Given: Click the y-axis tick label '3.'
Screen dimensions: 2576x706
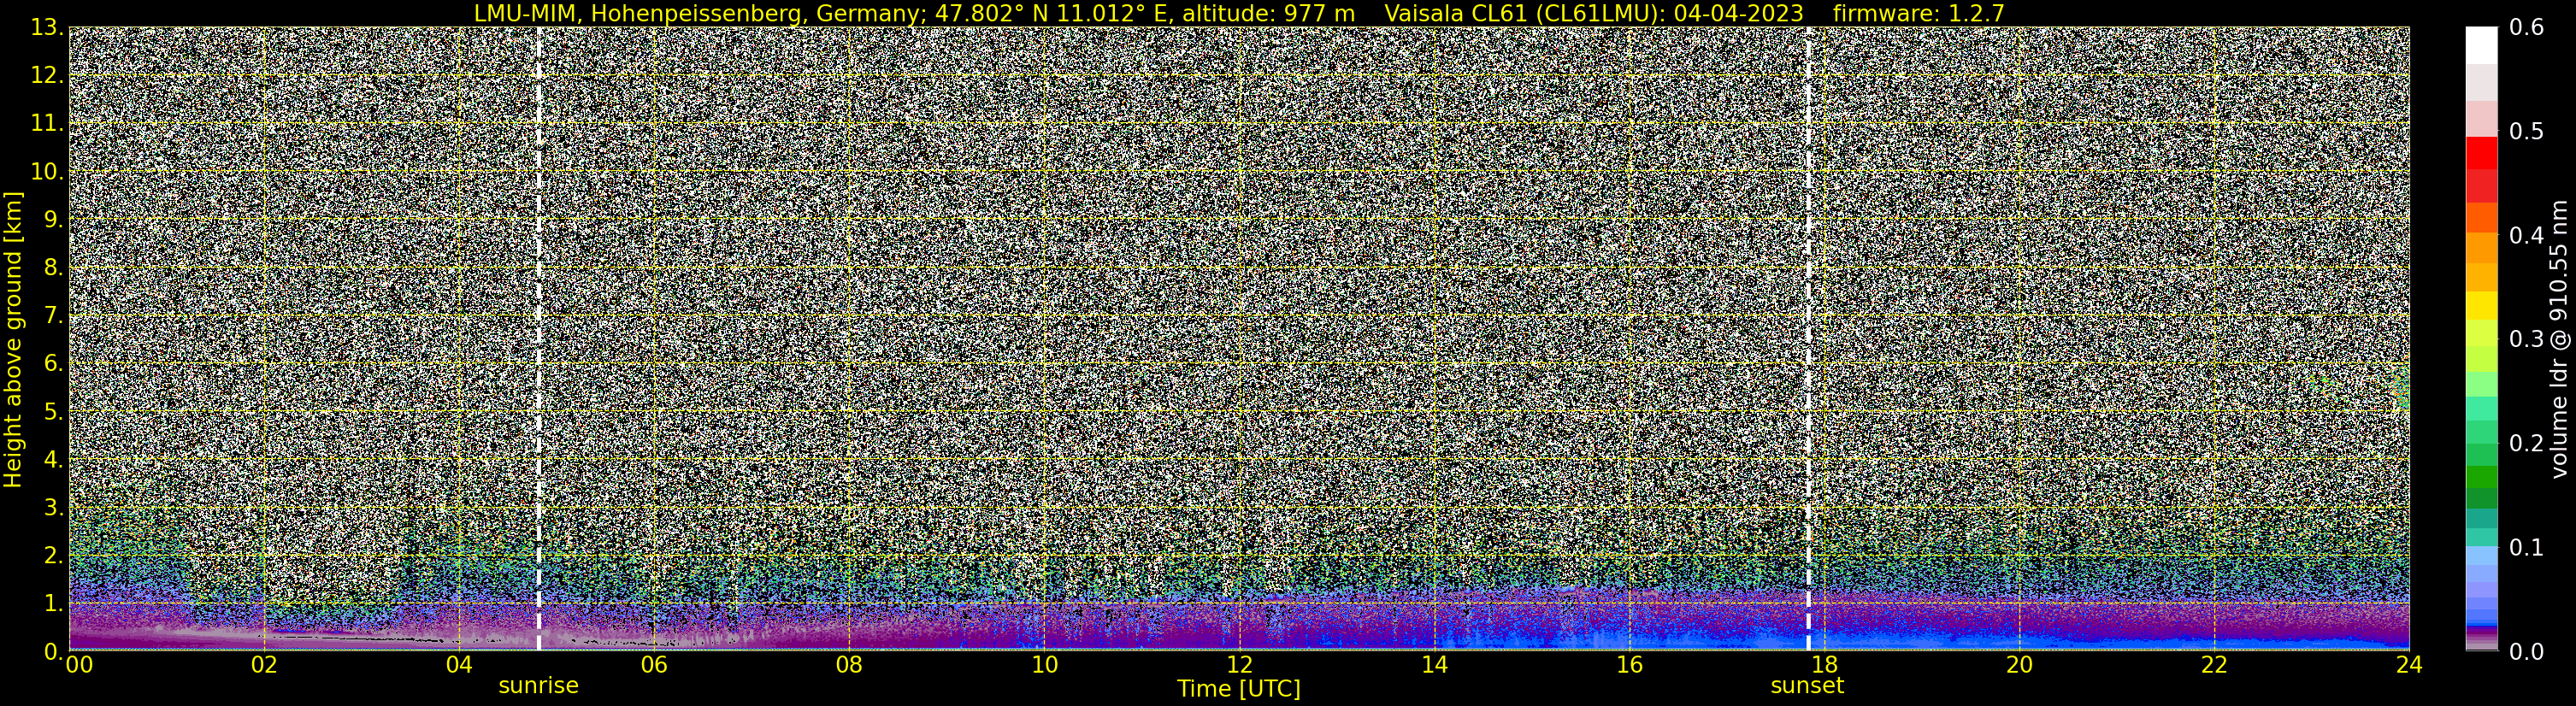Looking at the screenshot, I should tap(54, 507).
